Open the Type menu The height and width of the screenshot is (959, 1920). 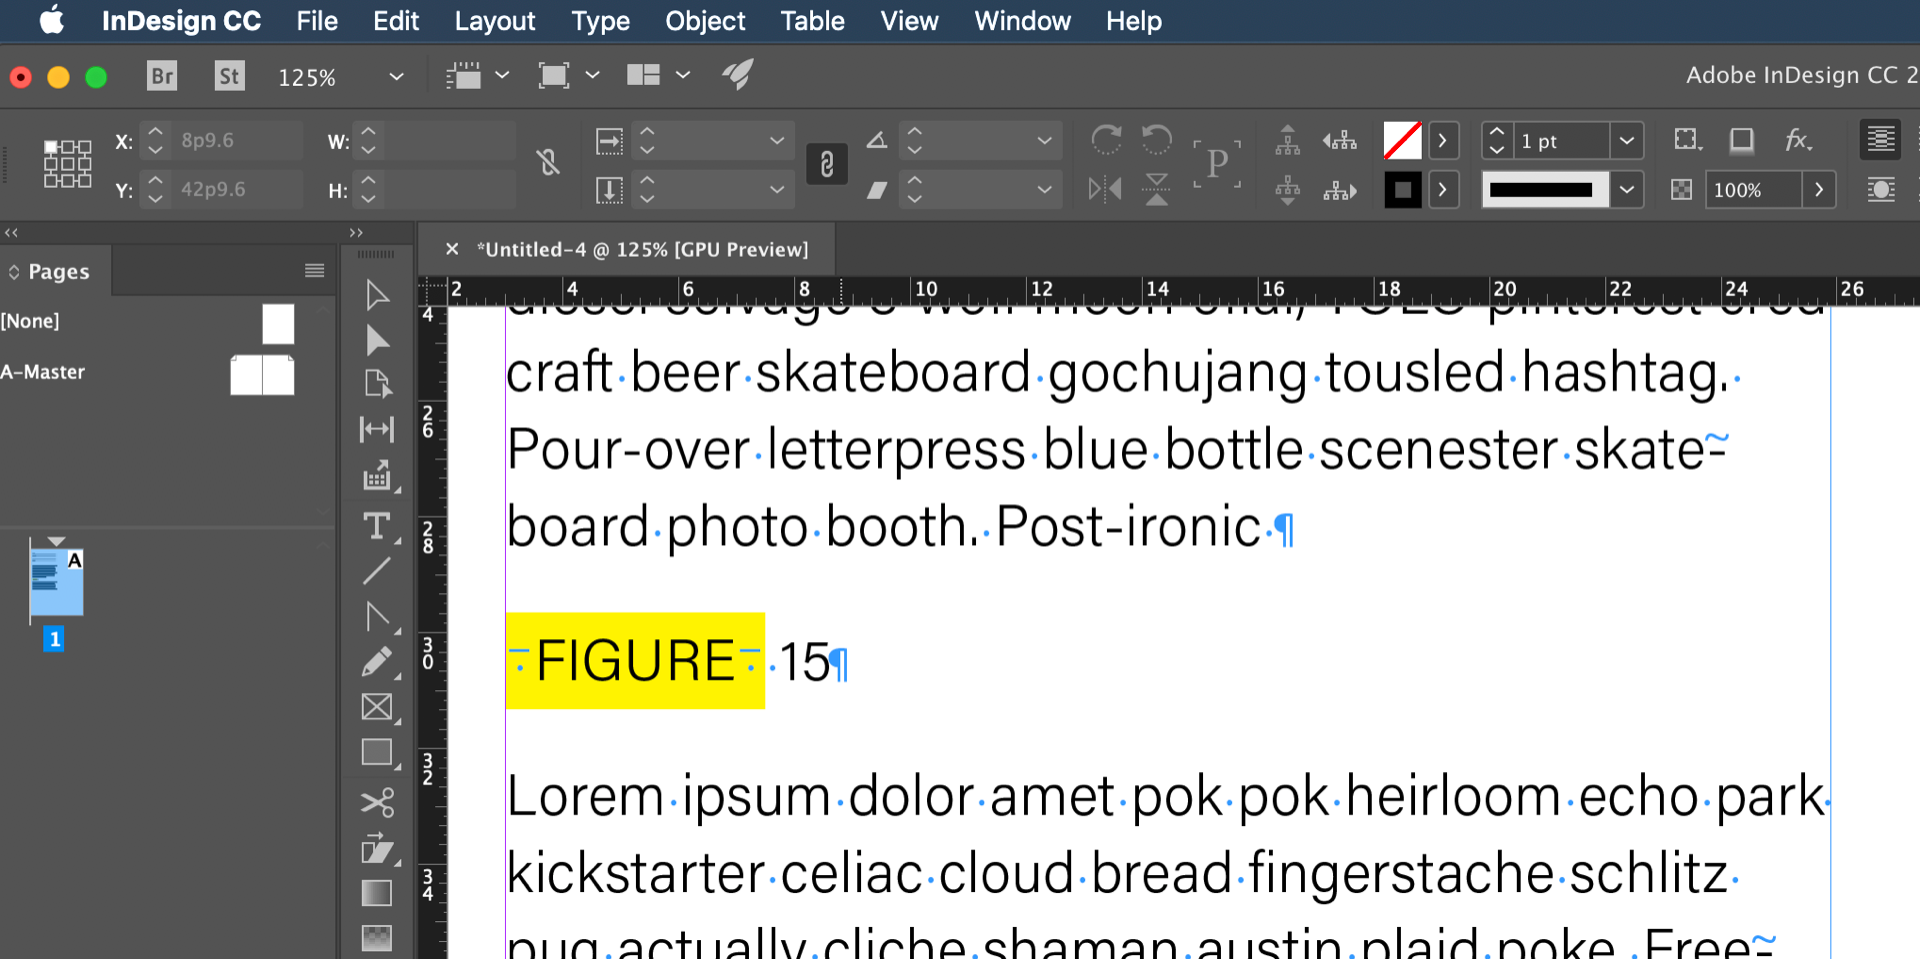point(600,21)
